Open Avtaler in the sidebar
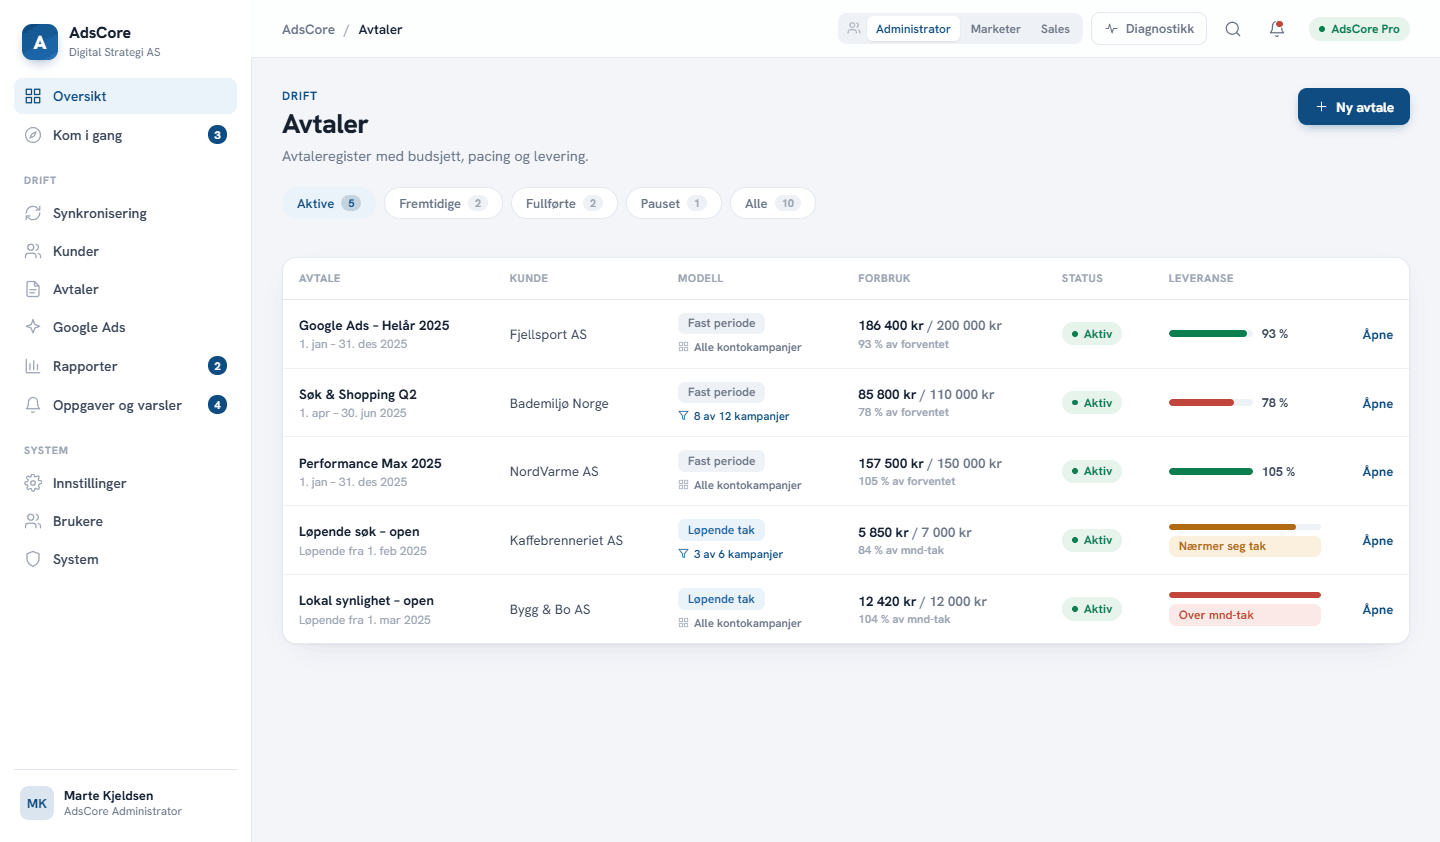 click(x=125, y=289)
